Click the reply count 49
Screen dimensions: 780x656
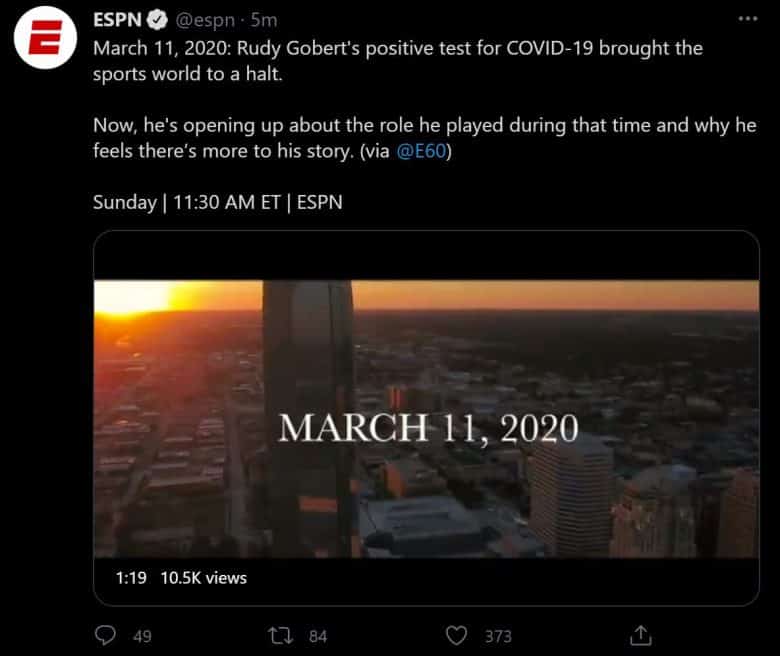pos(142,636)
